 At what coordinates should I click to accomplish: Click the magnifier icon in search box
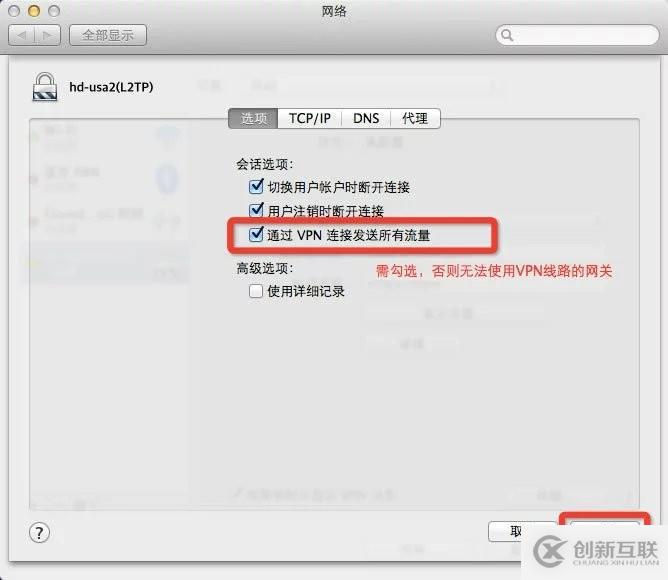tap(507, 35)
